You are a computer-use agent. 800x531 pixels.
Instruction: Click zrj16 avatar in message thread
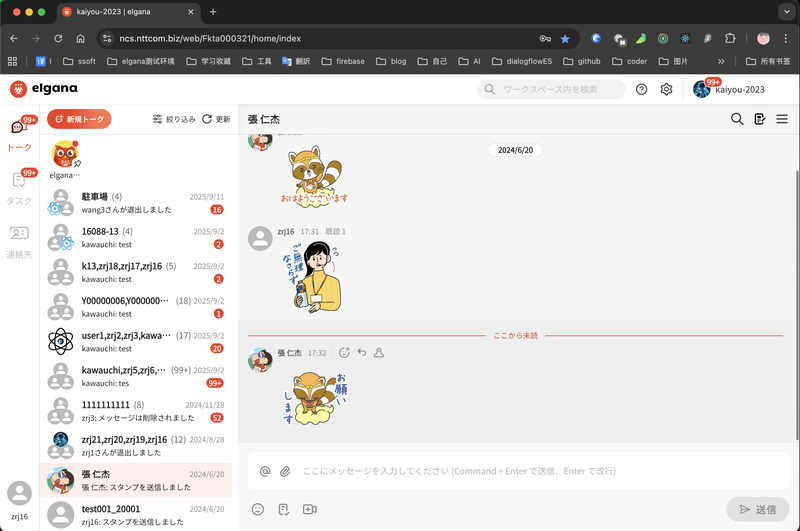[260, 239]
